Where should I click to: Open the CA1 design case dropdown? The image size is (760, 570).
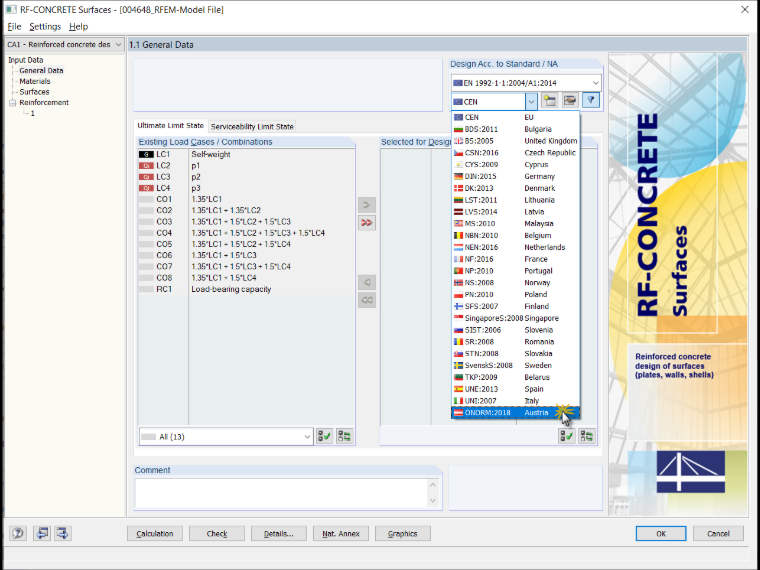64,45
